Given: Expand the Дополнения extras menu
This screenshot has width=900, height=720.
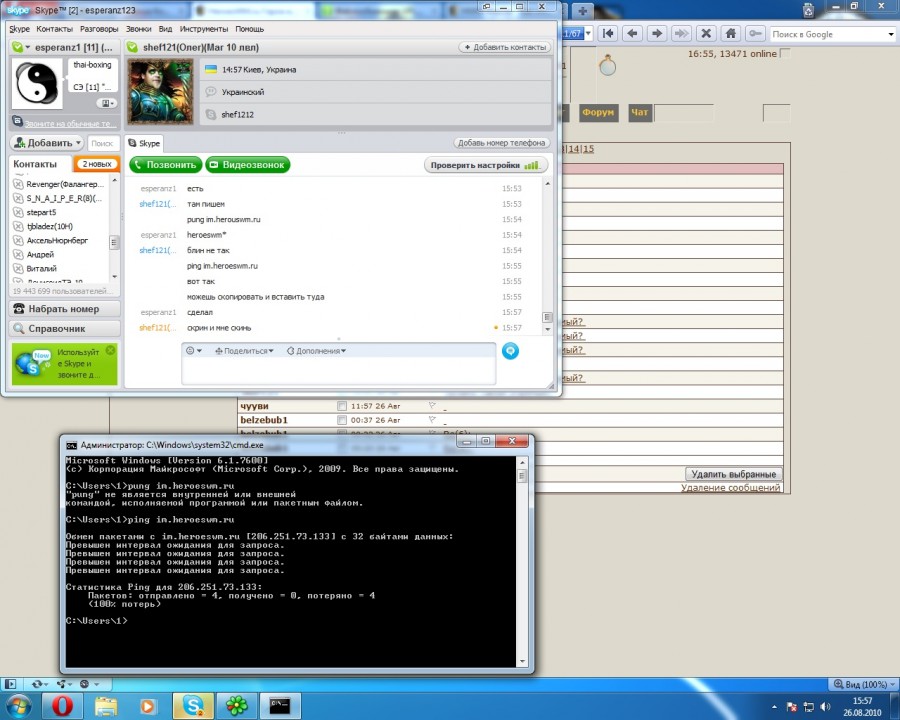Looking at the screenshot, I should point(316,351).
